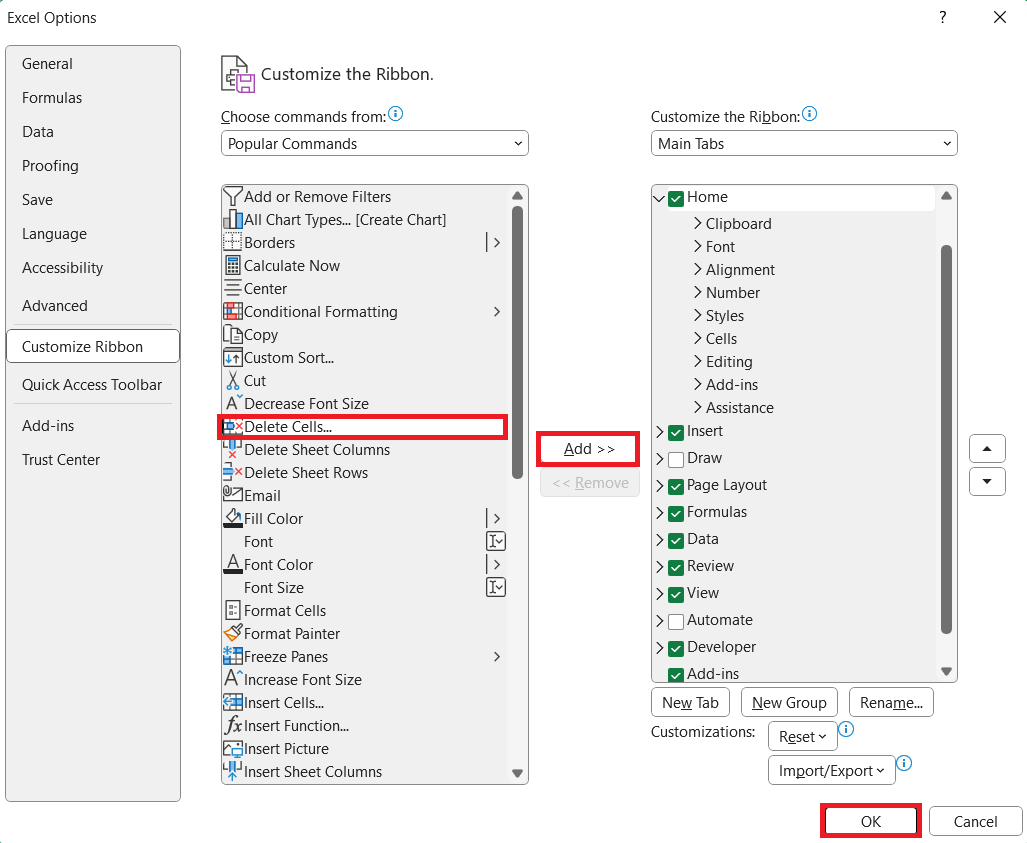Uncheck the Insert tab checkbox
The height and width of the screenshot is (843, 1027).
[676, 432]
